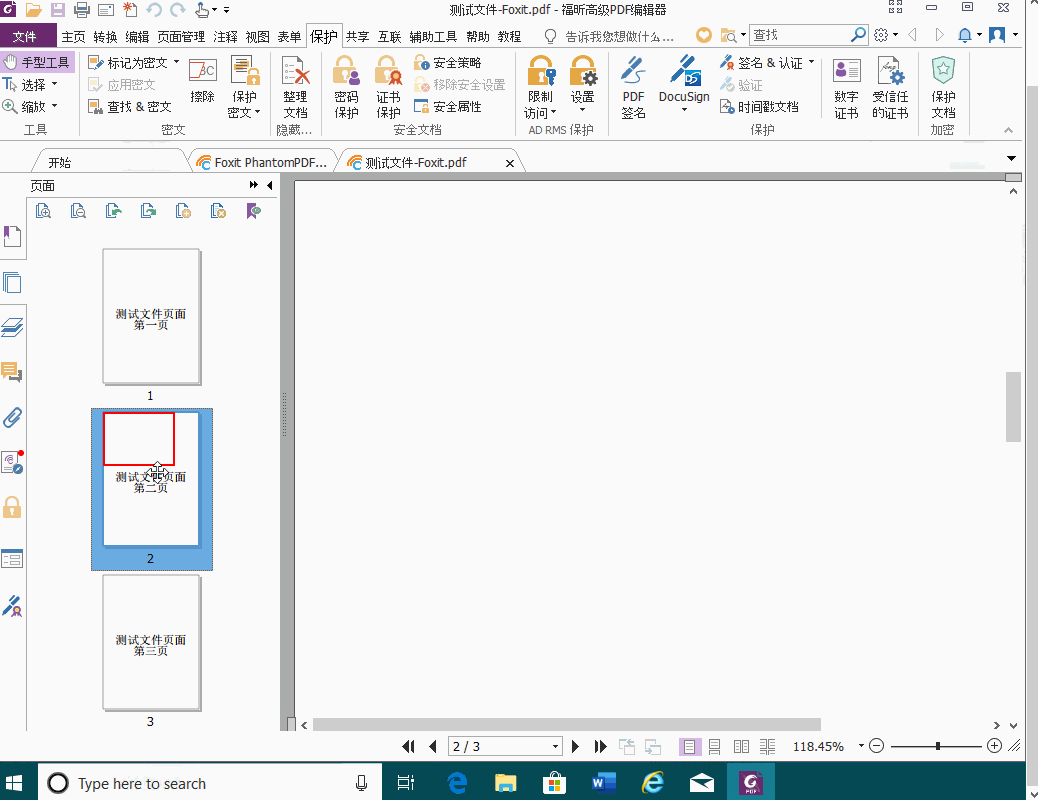Open 数字证书 digital IDs

(x=846, y=87)
